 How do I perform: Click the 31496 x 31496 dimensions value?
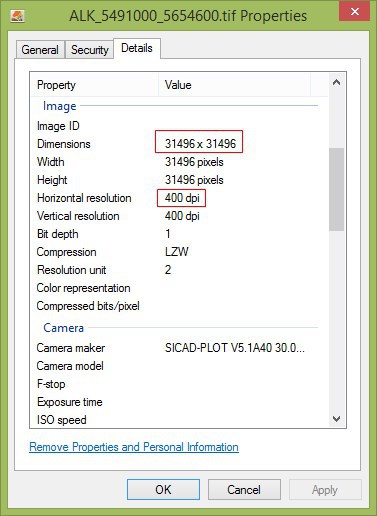pos(200,143)
